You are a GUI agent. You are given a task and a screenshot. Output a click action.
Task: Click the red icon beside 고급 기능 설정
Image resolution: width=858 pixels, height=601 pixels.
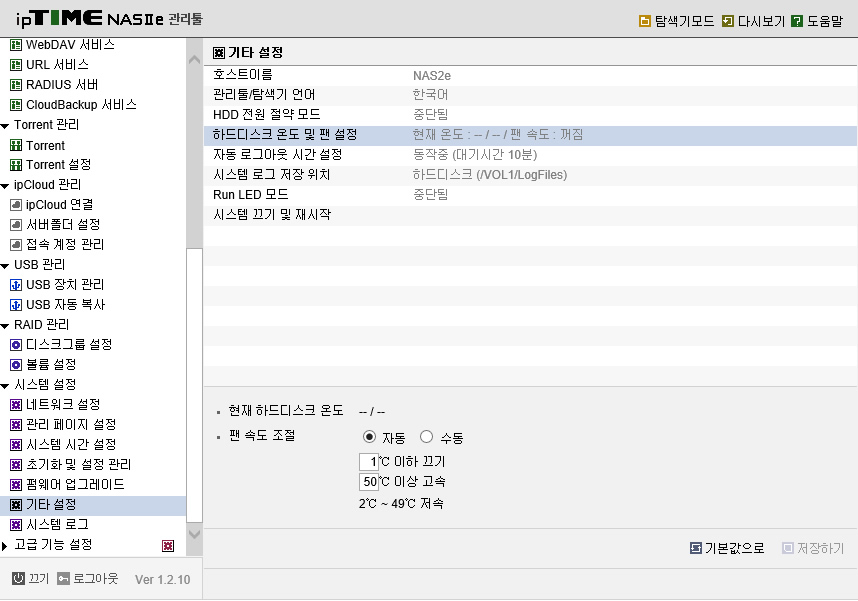tap(168, 546)
